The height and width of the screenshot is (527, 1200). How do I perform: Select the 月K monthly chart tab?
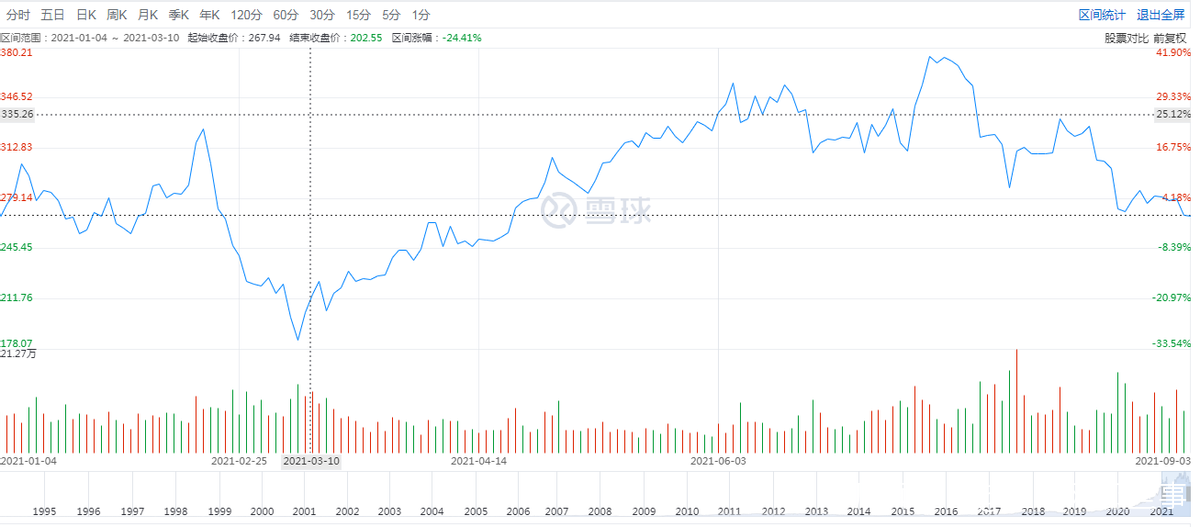(x=148, y=15)
